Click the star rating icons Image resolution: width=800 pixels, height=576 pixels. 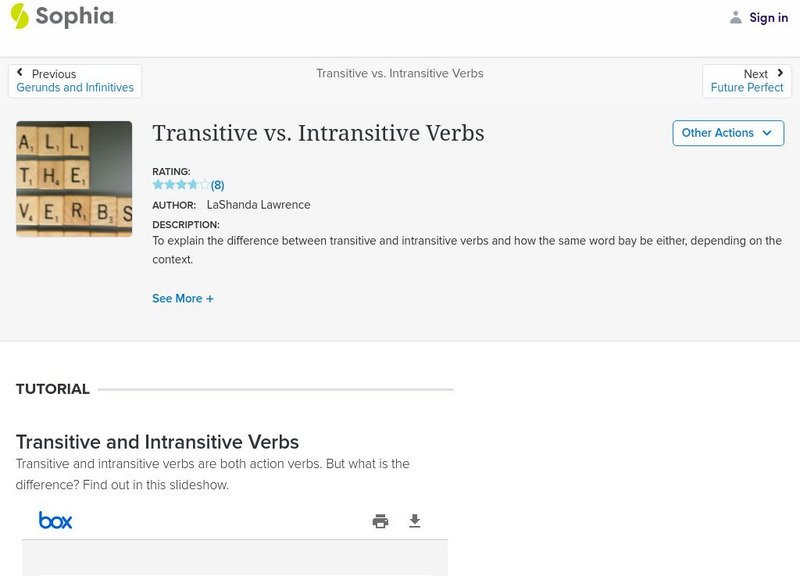click(181, 185)
